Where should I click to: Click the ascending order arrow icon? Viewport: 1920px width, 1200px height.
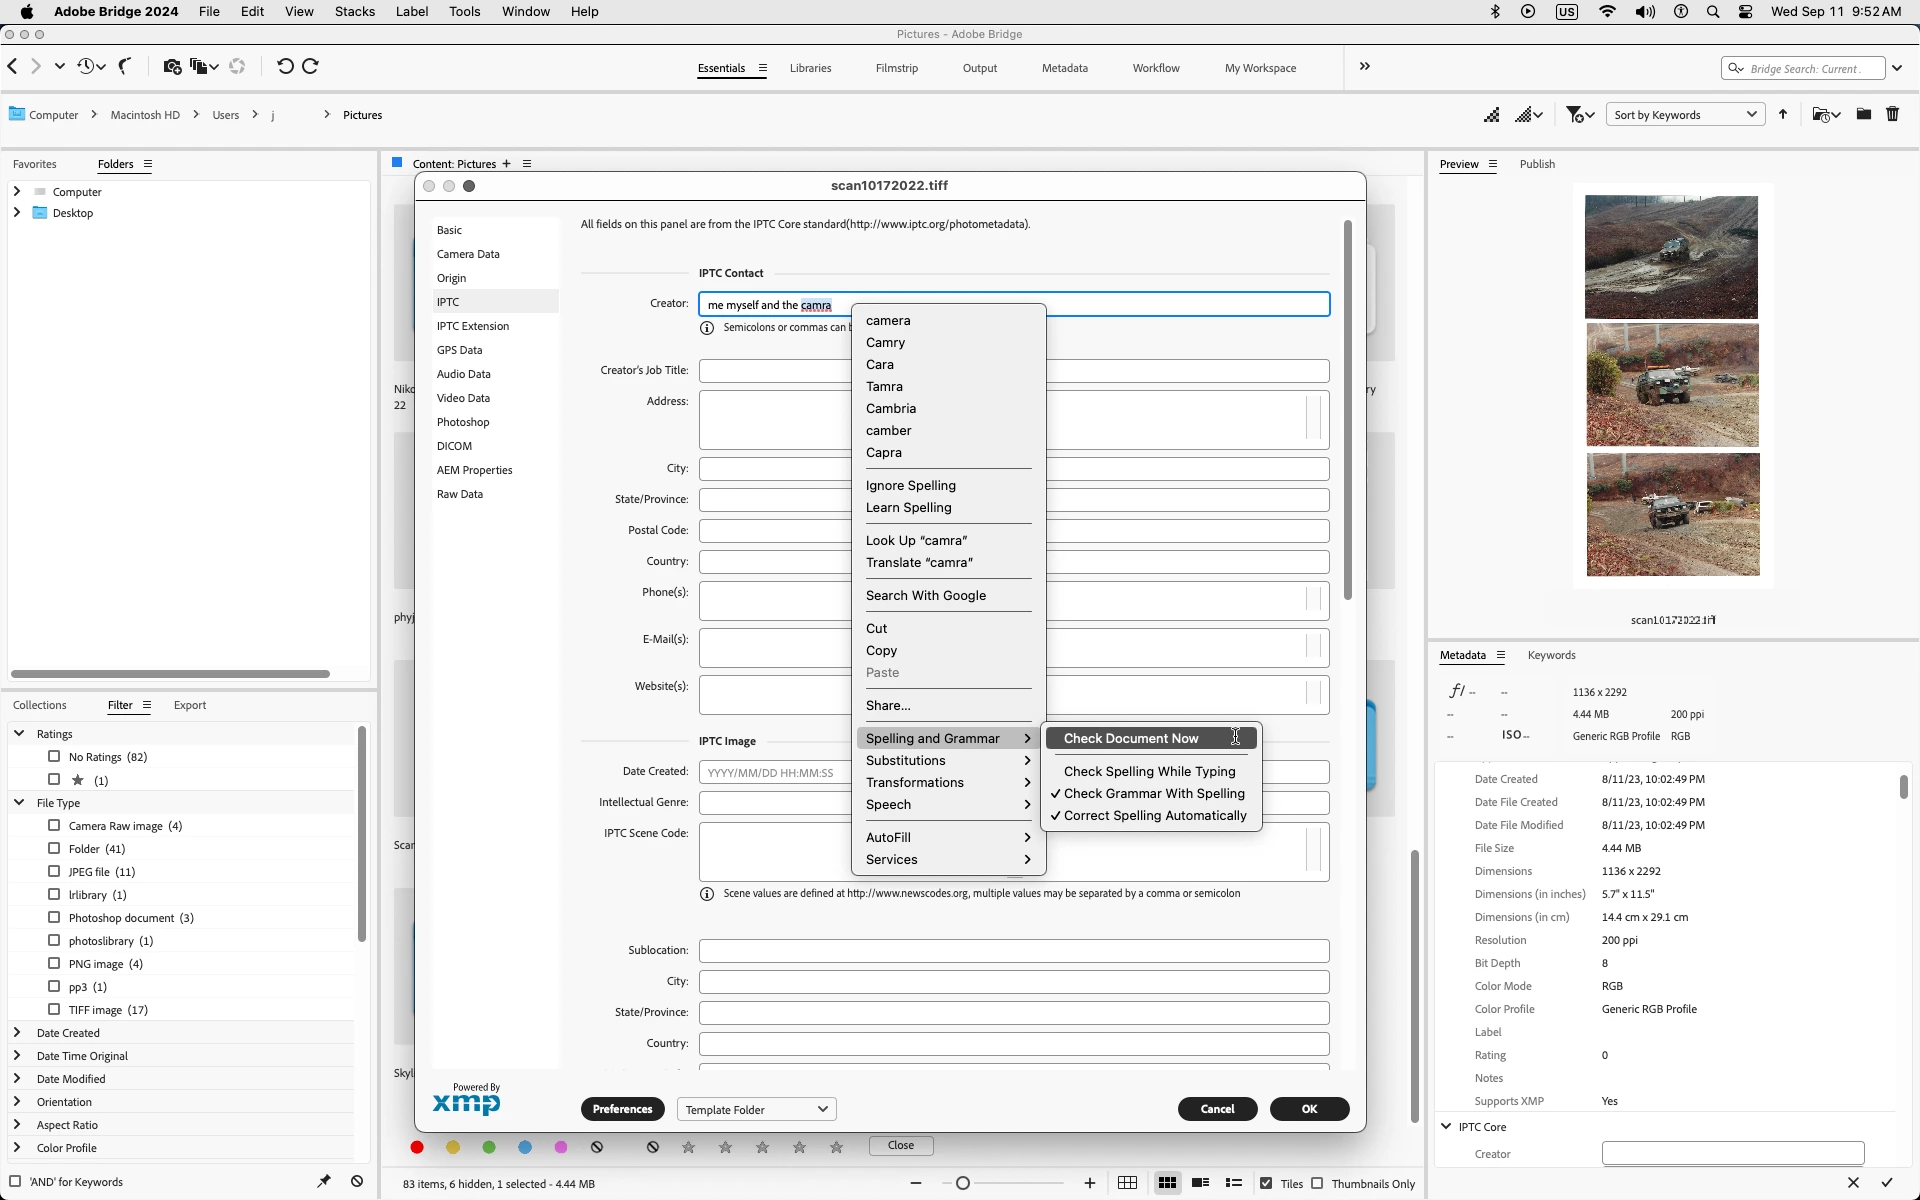[x=1783, y=115]
